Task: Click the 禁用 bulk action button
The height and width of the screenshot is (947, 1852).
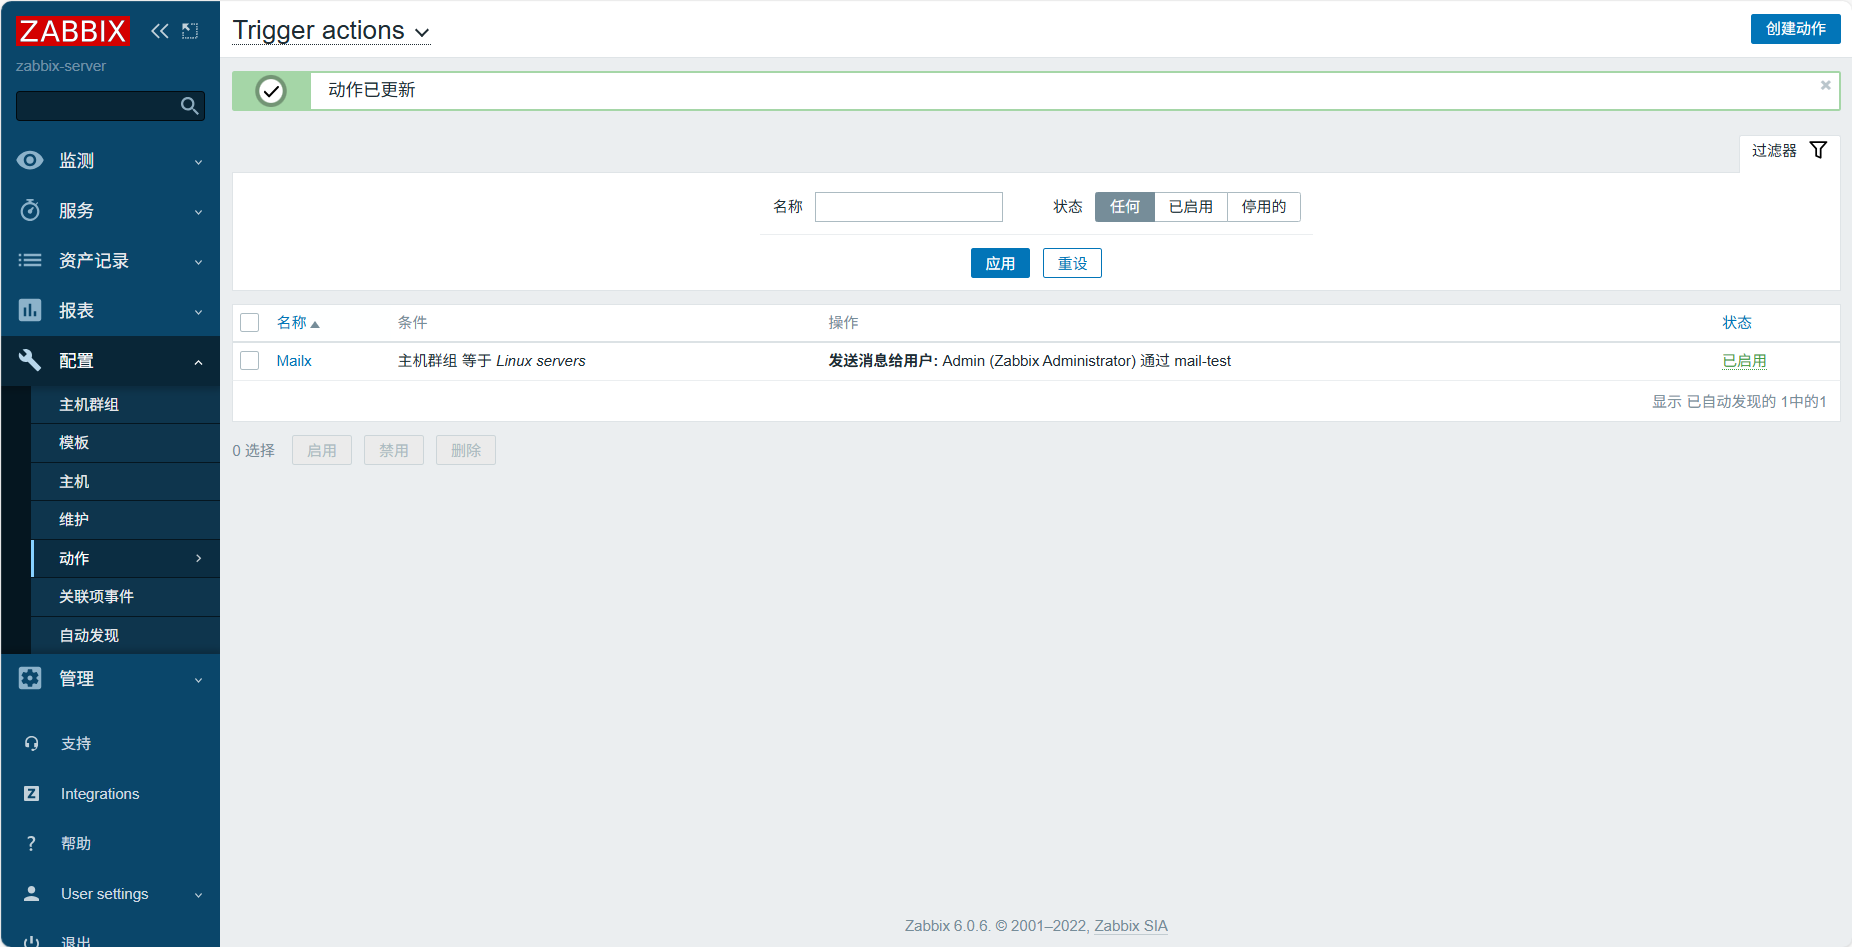Action: coord(394,450)
